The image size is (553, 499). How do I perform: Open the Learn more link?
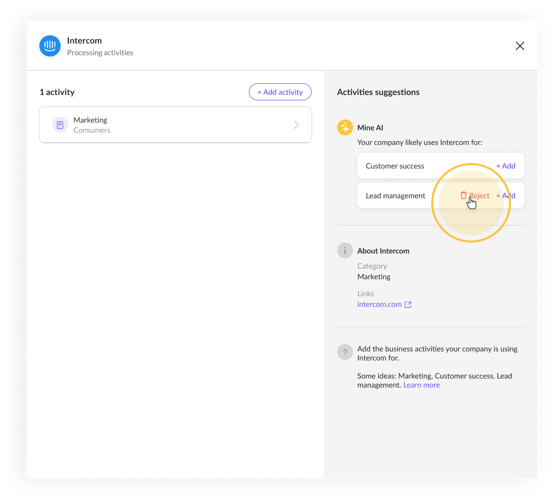click(421, 385)
